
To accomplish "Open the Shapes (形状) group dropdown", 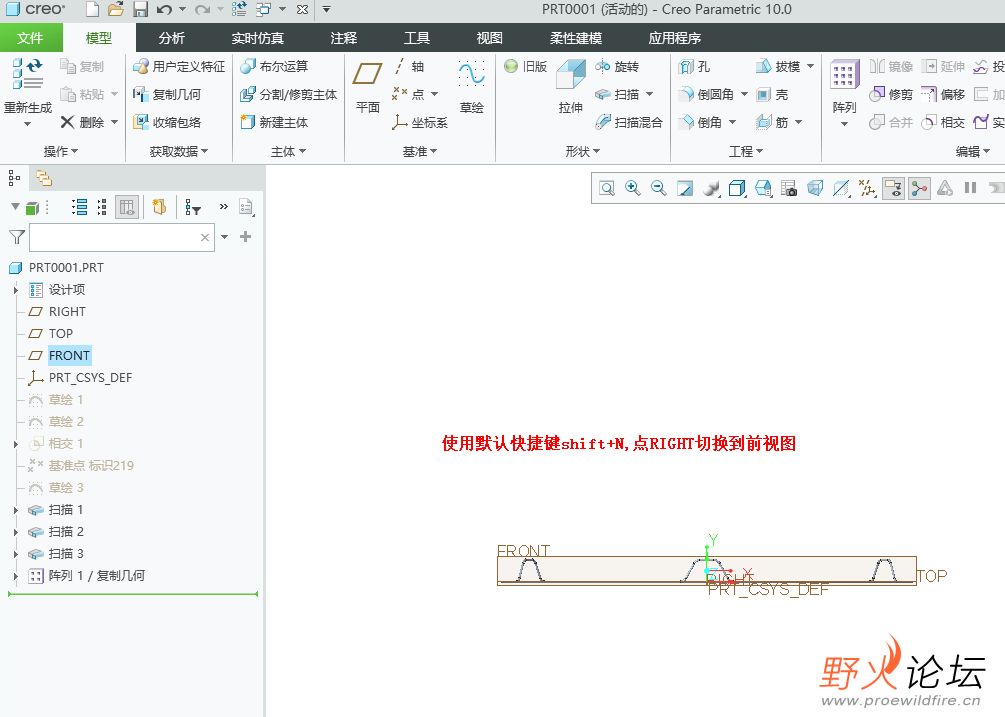I will [x=583, y=151].
